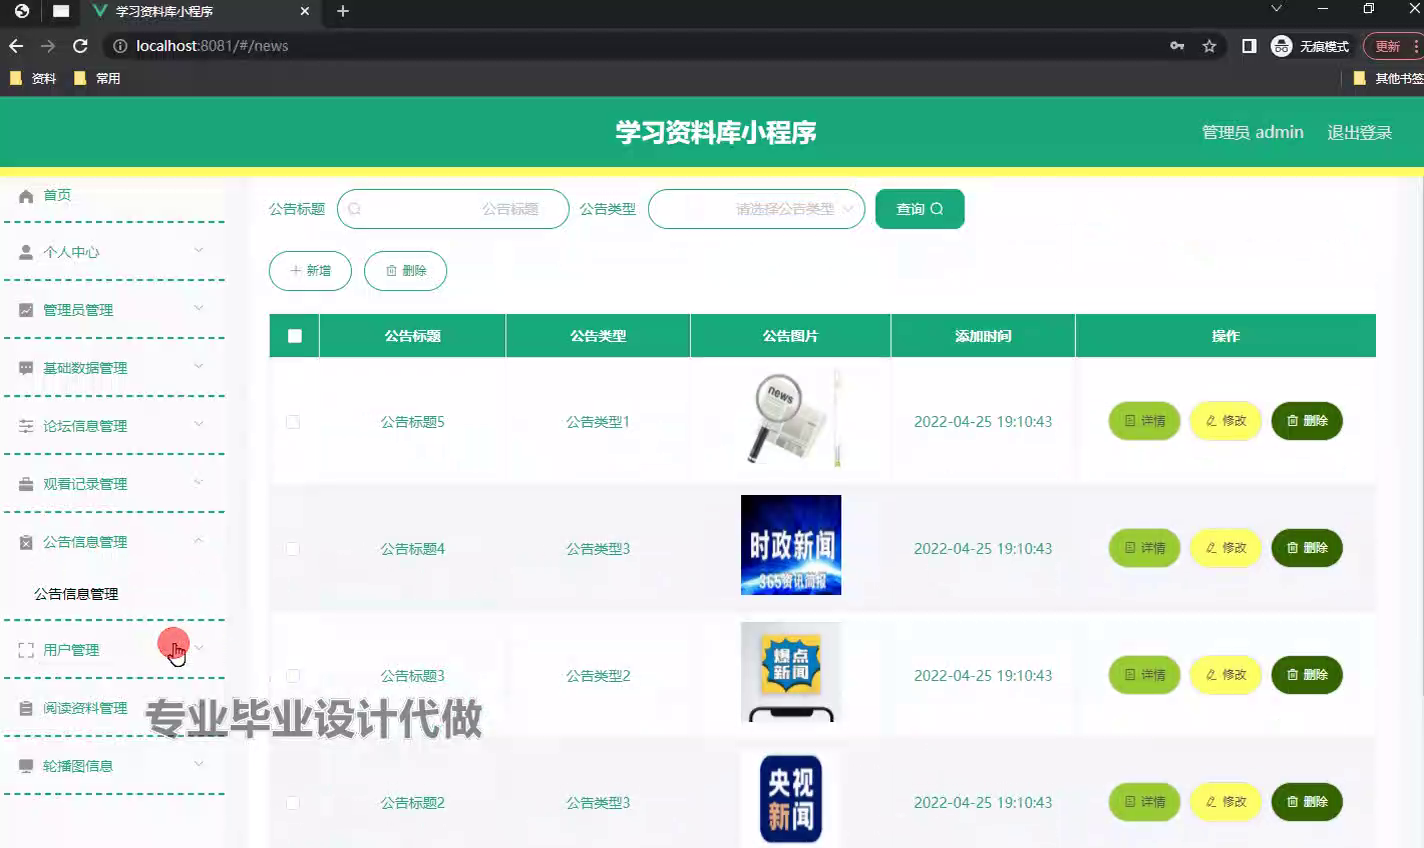Viewport: 1424px width, 848px height.
Task: Click 管理员 admin in the header
Action: coord(1252,132)
